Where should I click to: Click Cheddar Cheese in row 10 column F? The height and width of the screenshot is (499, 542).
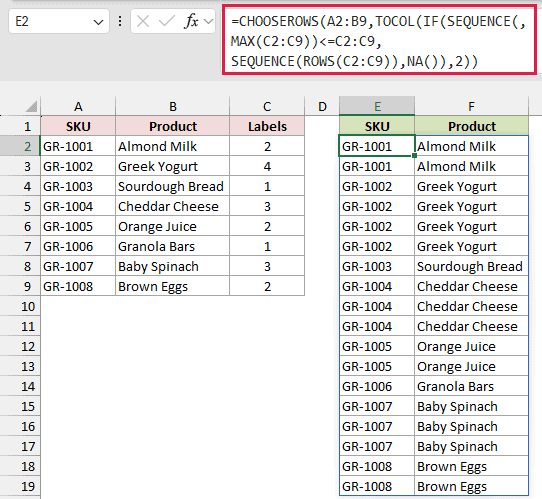(x=471, y=307)
